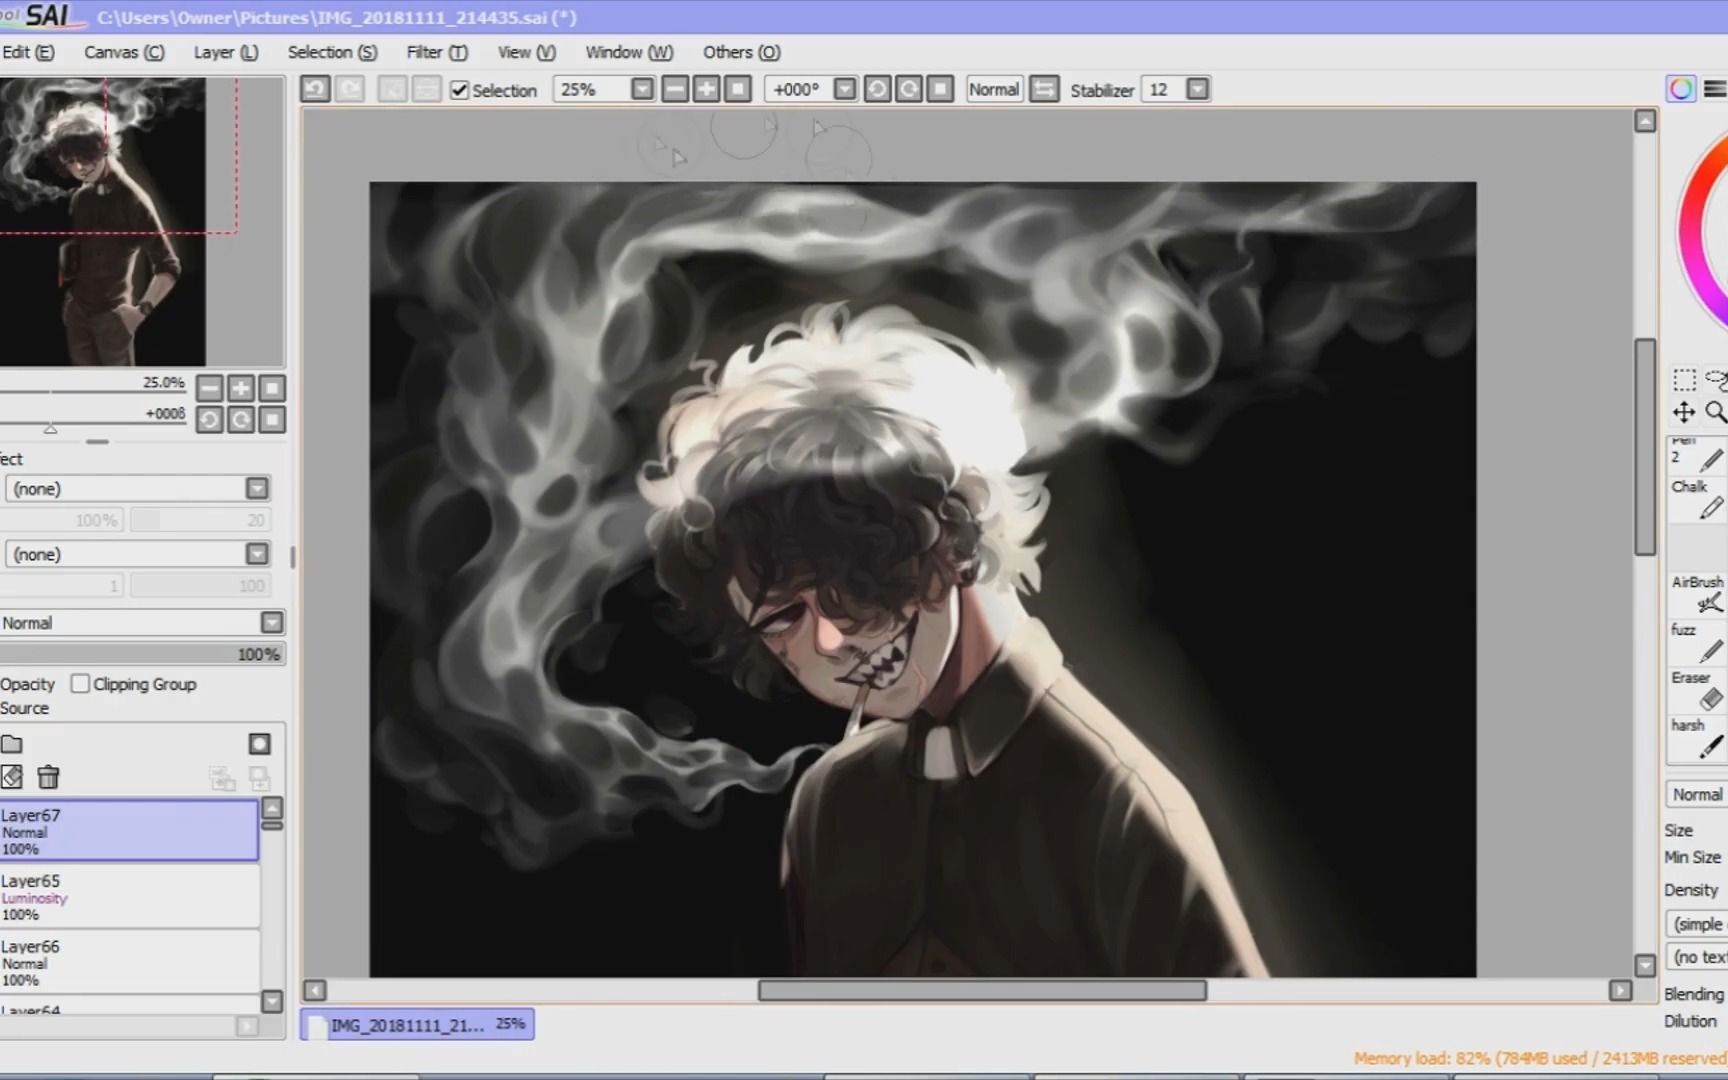The width and height of the screenshot is (1728, 1080).
Task: Open the first (none) texture dropdown
Action: tap(138, 488)
